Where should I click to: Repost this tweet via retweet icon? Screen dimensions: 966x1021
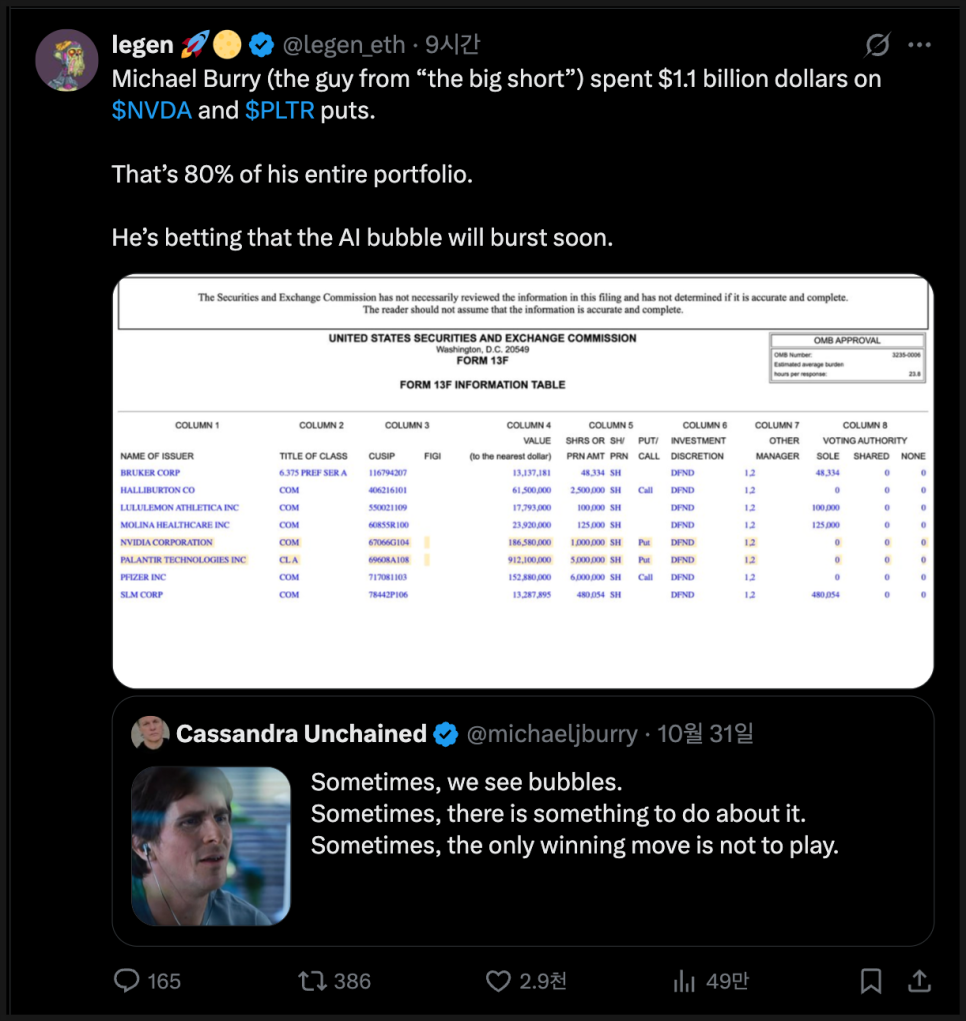(313, 981)
